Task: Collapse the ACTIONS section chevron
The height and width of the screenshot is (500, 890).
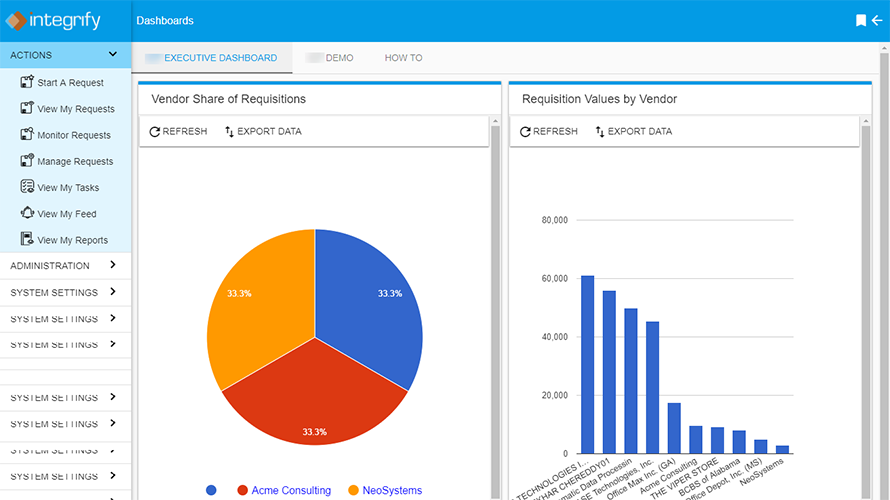Action: (112, 54)
